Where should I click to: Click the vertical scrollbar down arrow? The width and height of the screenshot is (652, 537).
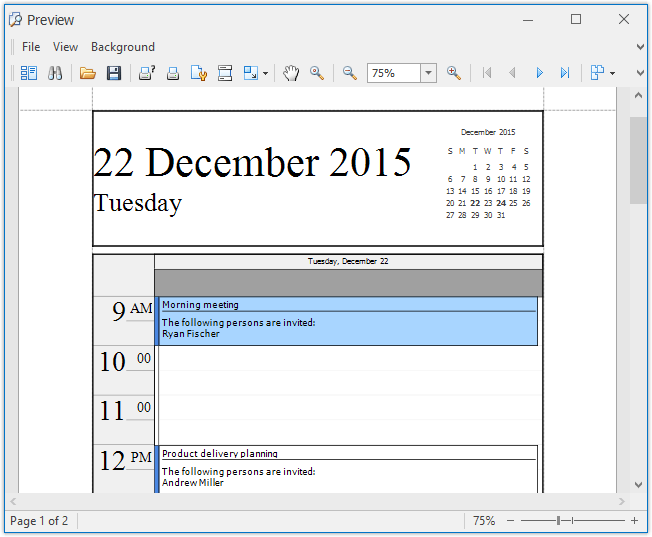[x=638, y=485]
